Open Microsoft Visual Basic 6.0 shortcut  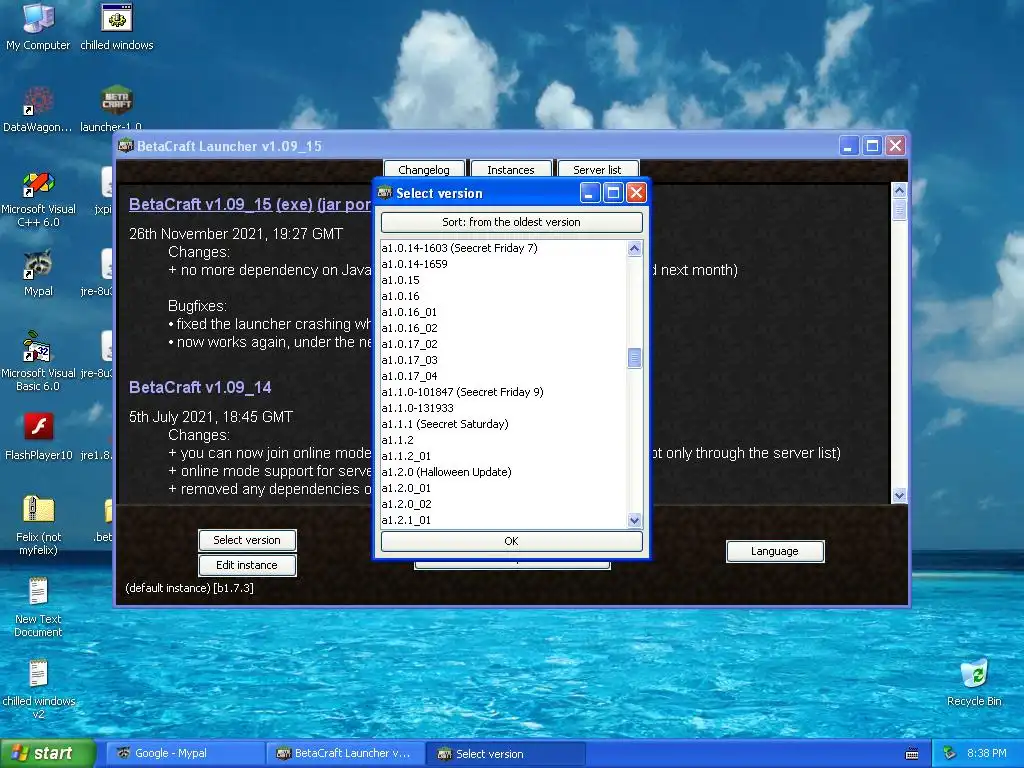(38, 362)
